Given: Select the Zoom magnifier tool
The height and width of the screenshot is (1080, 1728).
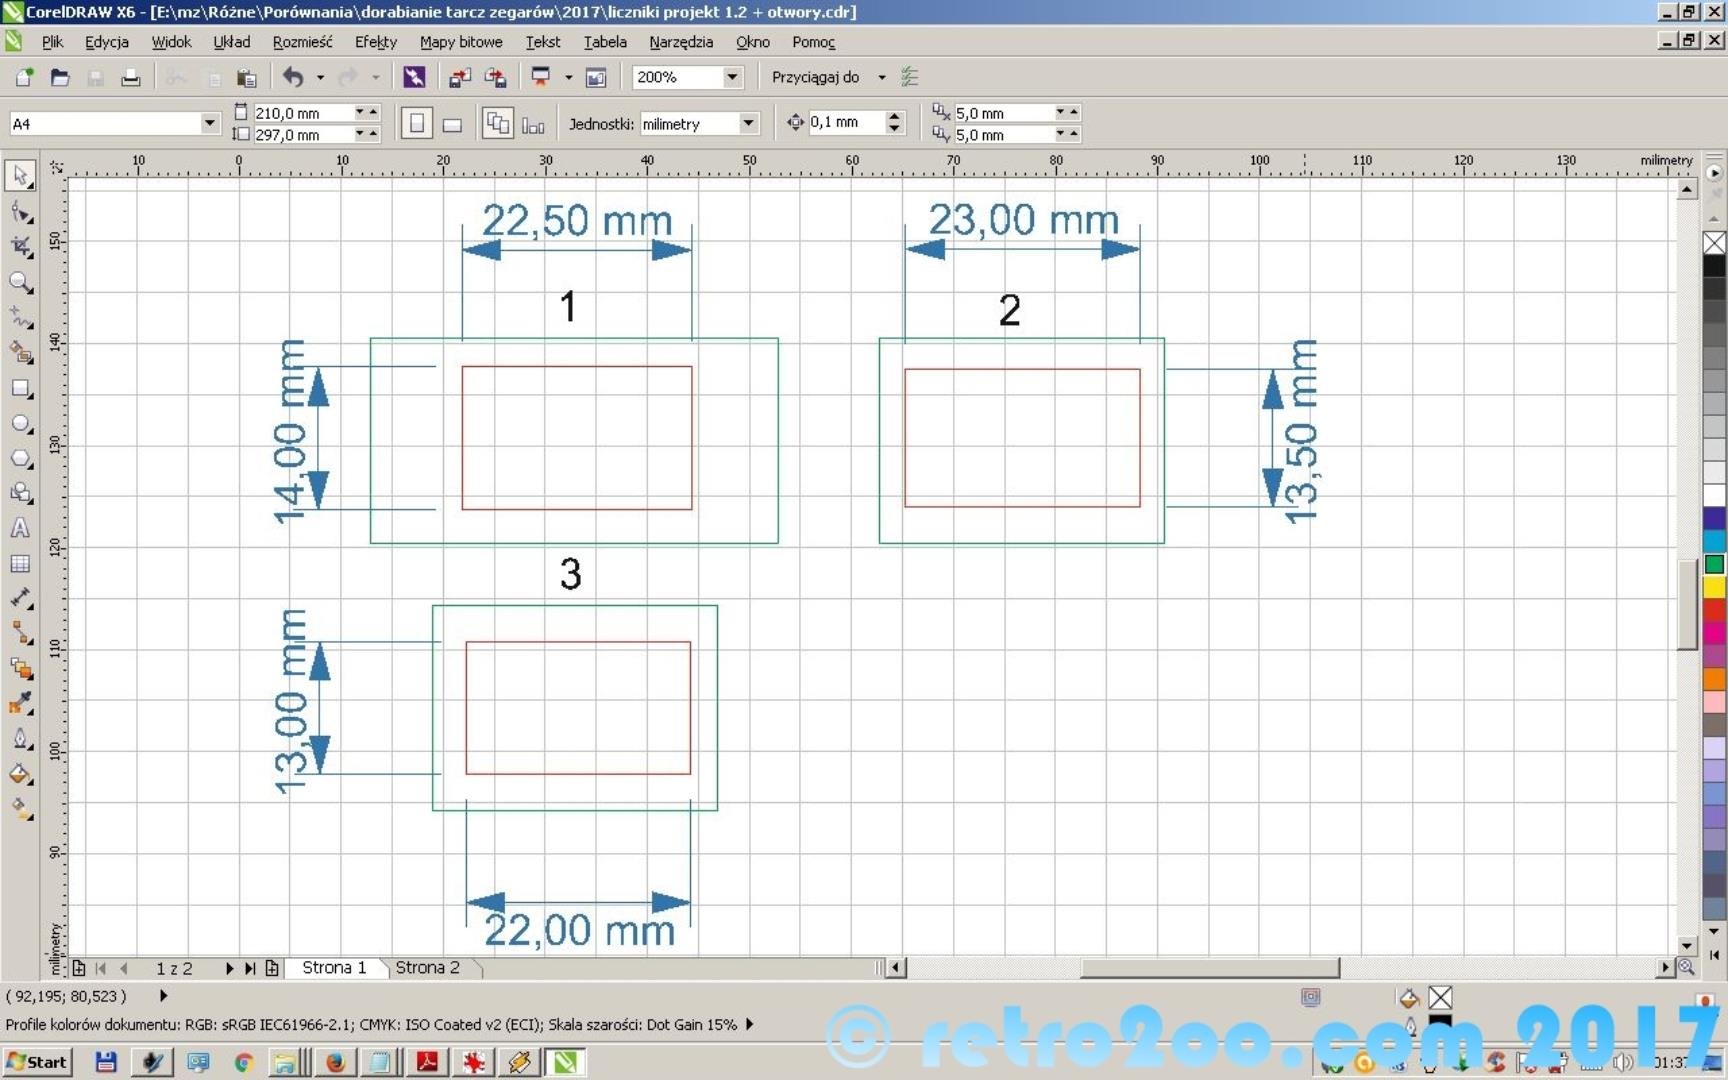Looking at the screenshot, I should coord(20,283).
